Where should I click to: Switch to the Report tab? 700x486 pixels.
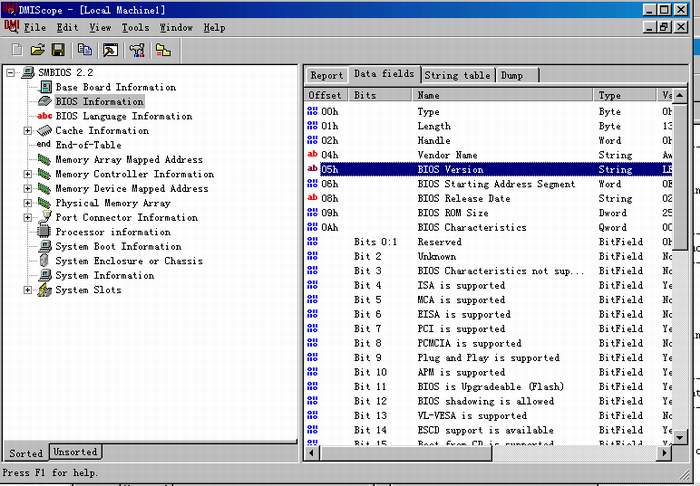pyautogui.click(x=327, y=75)
